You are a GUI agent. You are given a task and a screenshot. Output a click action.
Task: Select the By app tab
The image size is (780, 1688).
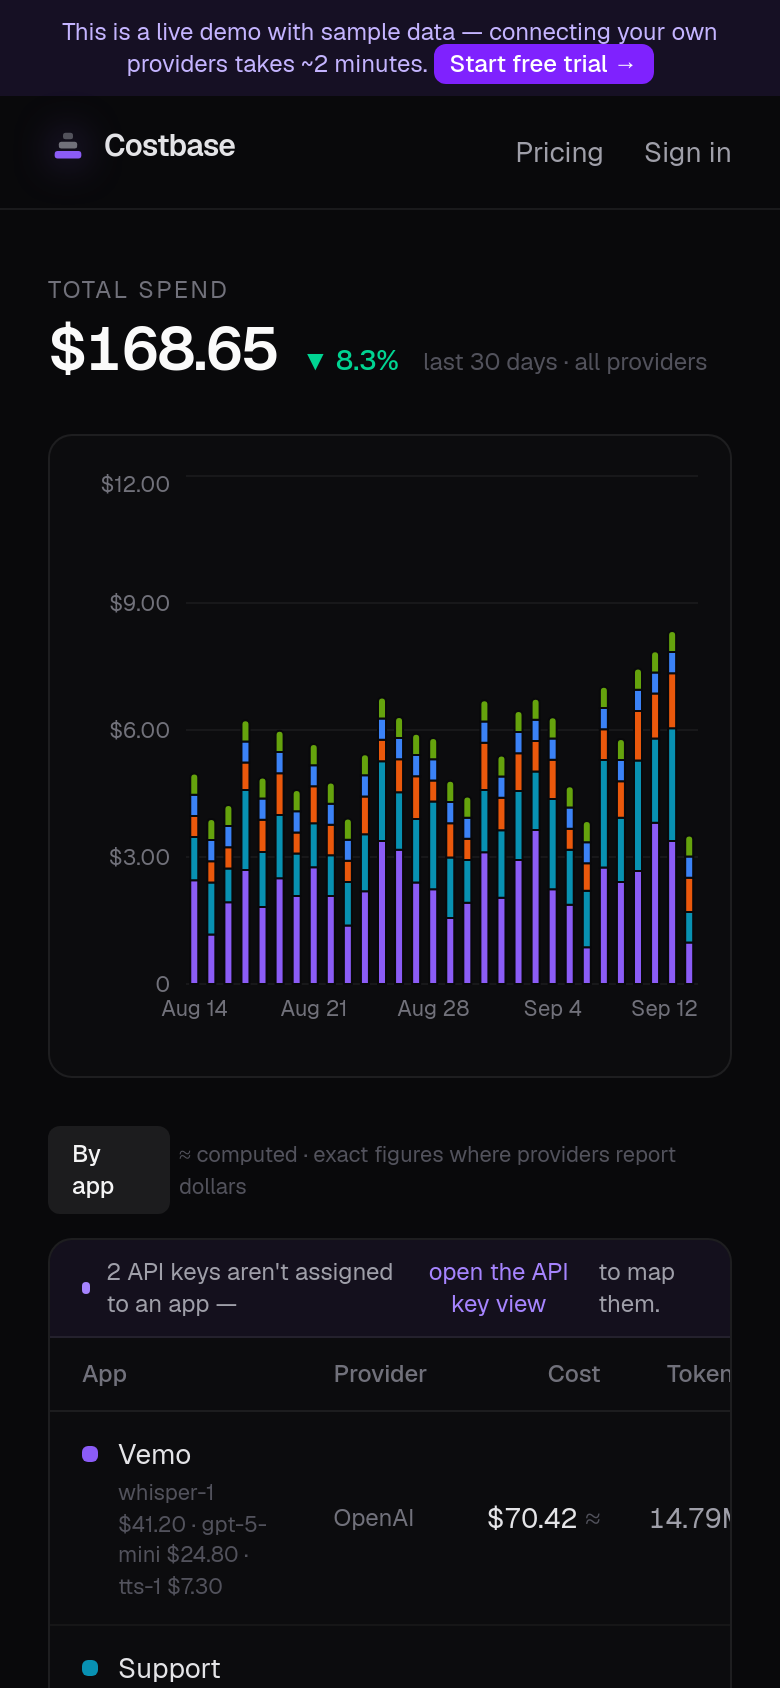[x=109, y=1170]
